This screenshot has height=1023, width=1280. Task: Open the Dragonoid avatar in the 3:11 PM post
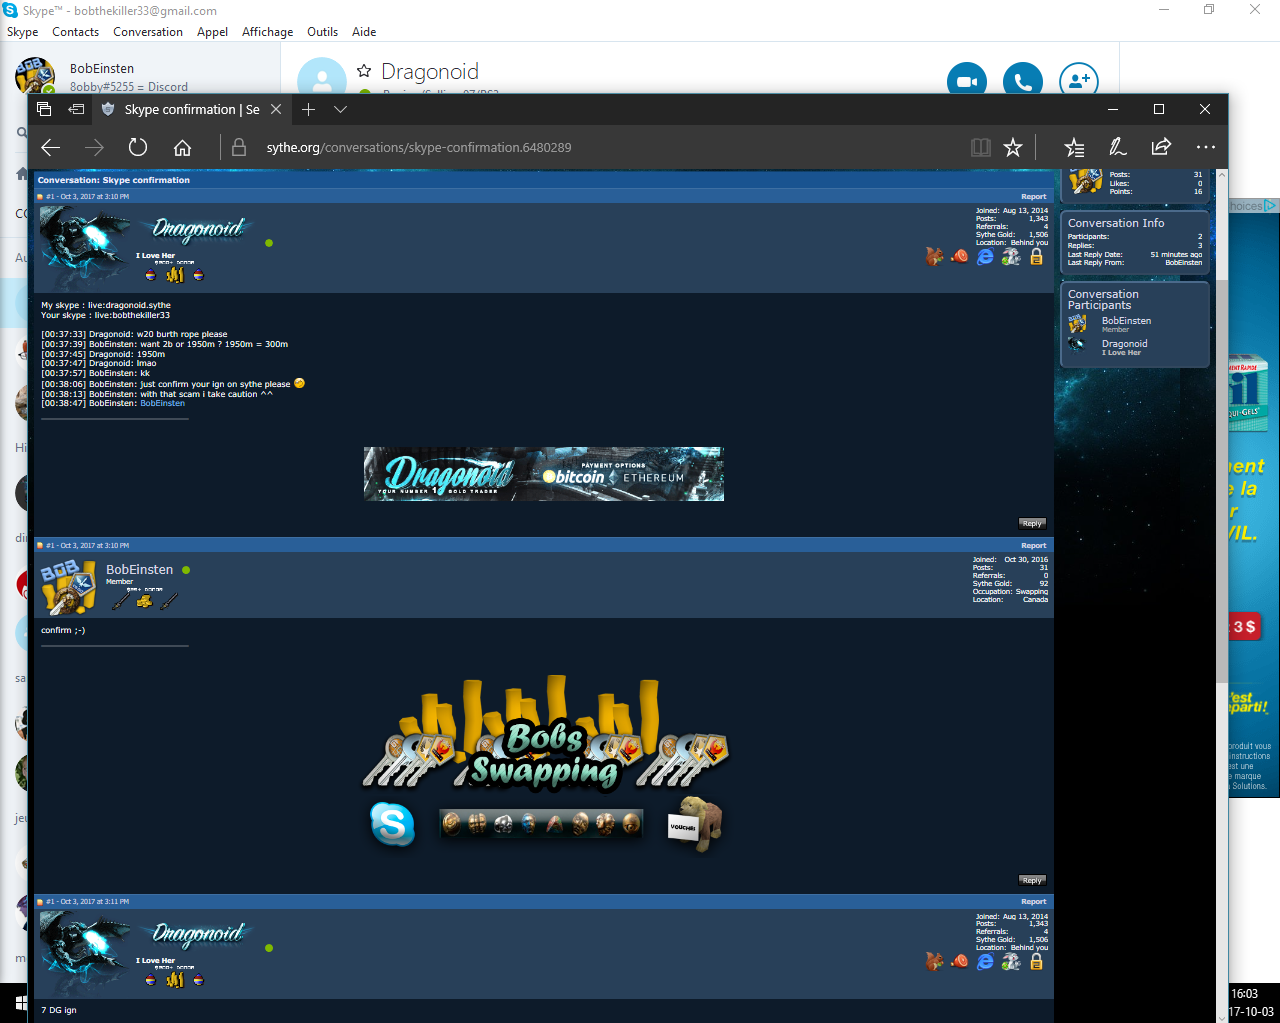85,952
